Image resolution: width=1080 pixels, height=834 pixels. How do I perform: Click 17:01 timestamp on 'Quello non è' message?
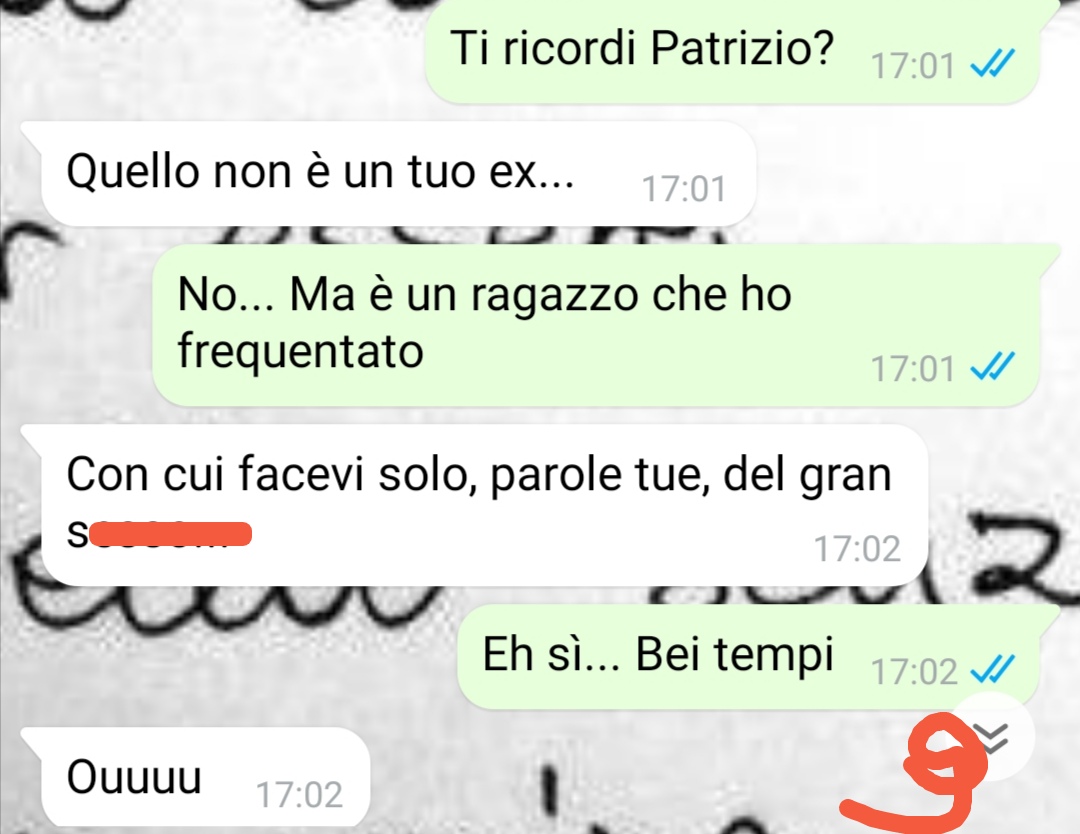(x=684, y=189)
